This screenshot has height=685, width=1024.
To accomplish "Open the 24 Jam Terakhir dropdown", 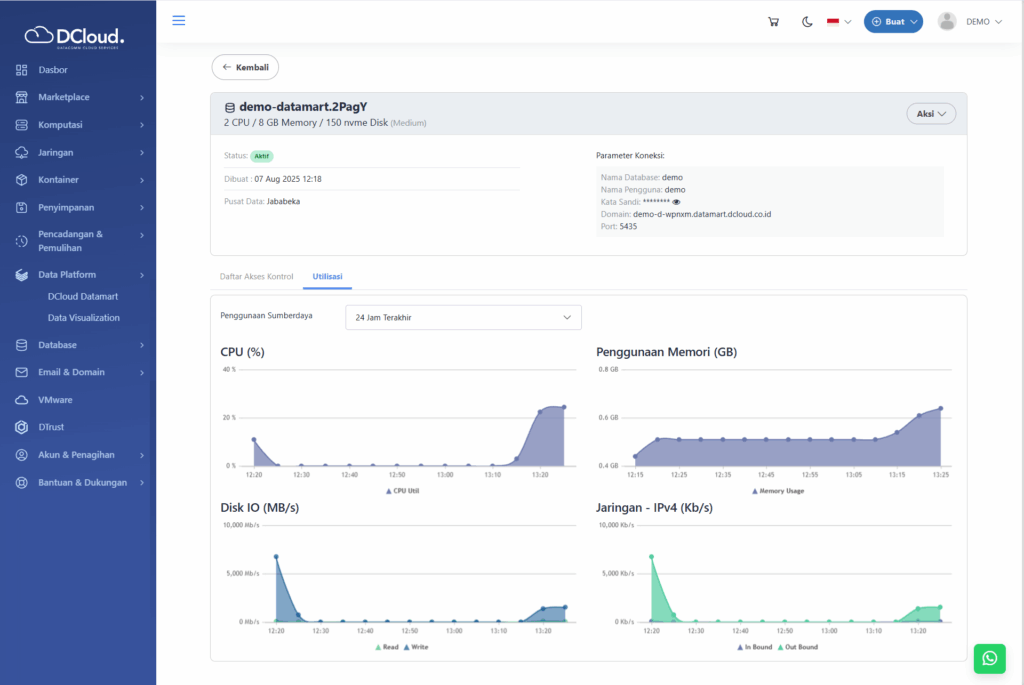I will [x=463, y=317].
